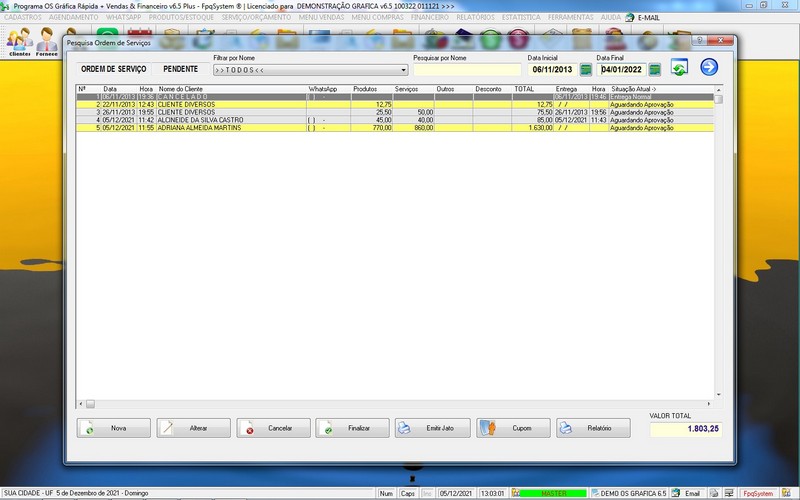Screen dimensions: 800x500
Task: Open the WHATSAPP menu
Action: [x=123, y=17]
